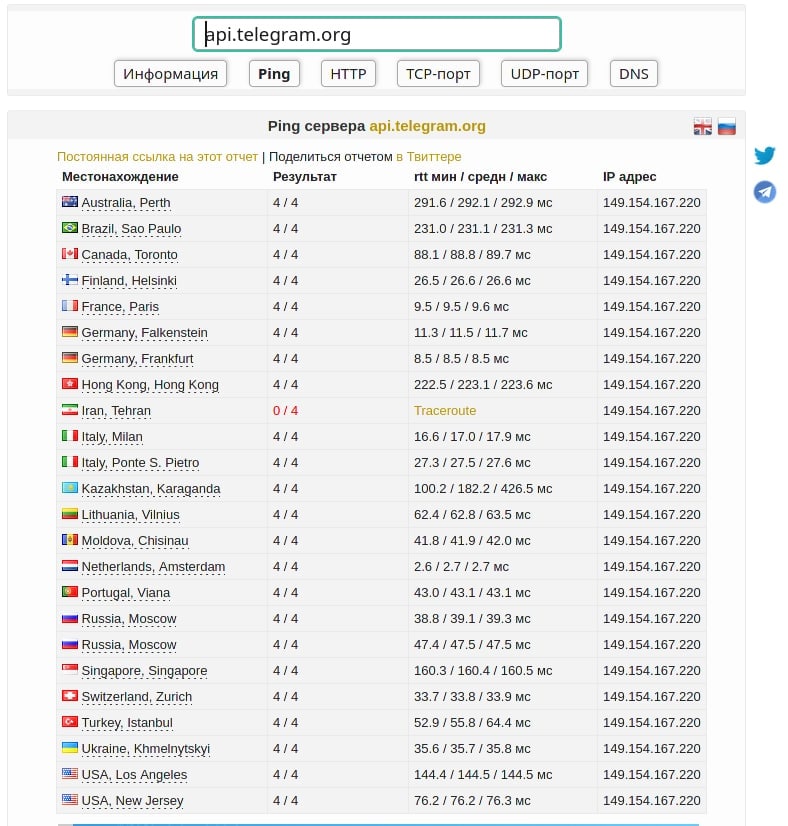Click the 100.2 / 182.2 / 426.5 мс value

483,489
